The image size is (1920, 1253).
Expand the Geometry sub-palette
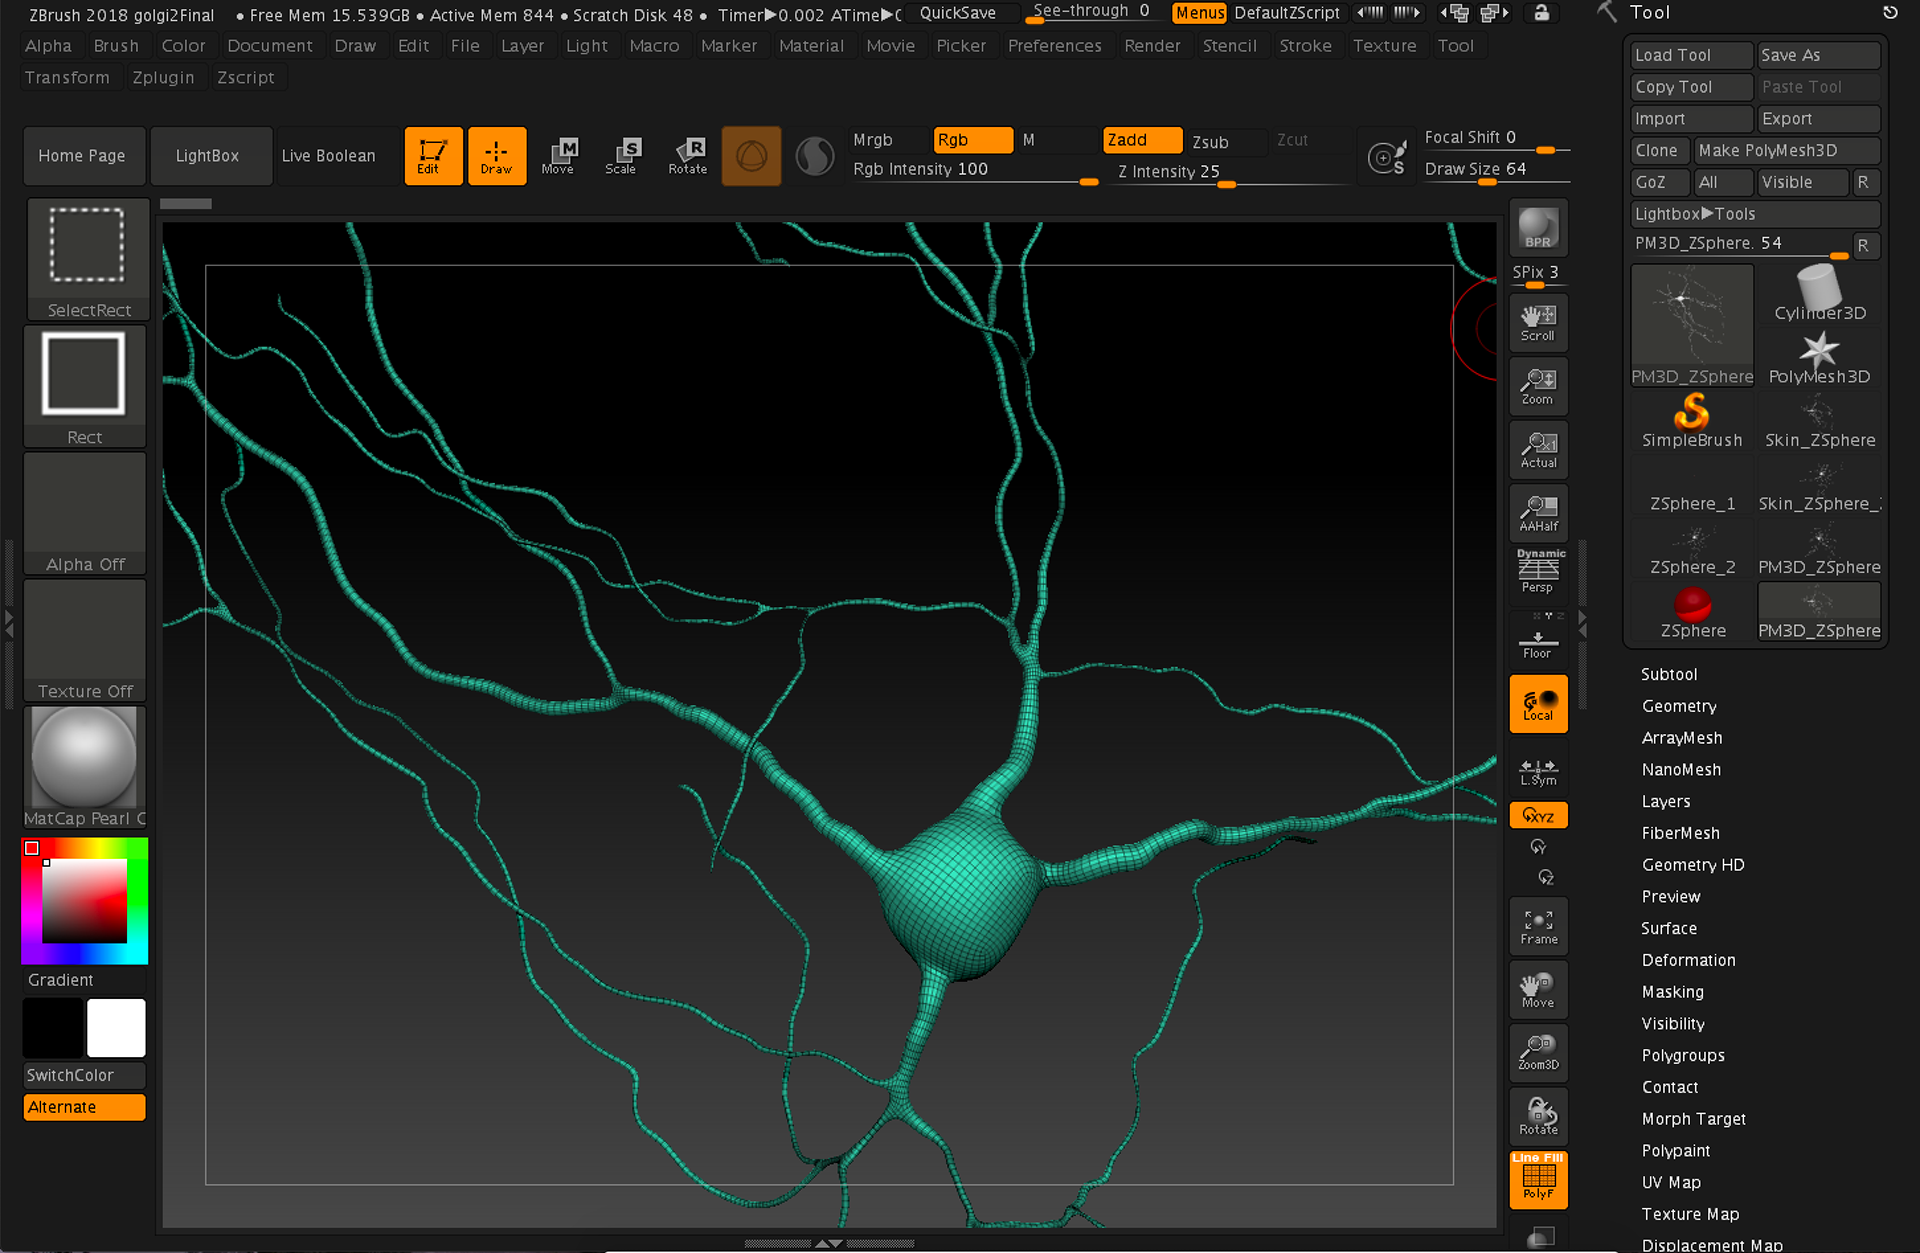(x=1679, y=706)
